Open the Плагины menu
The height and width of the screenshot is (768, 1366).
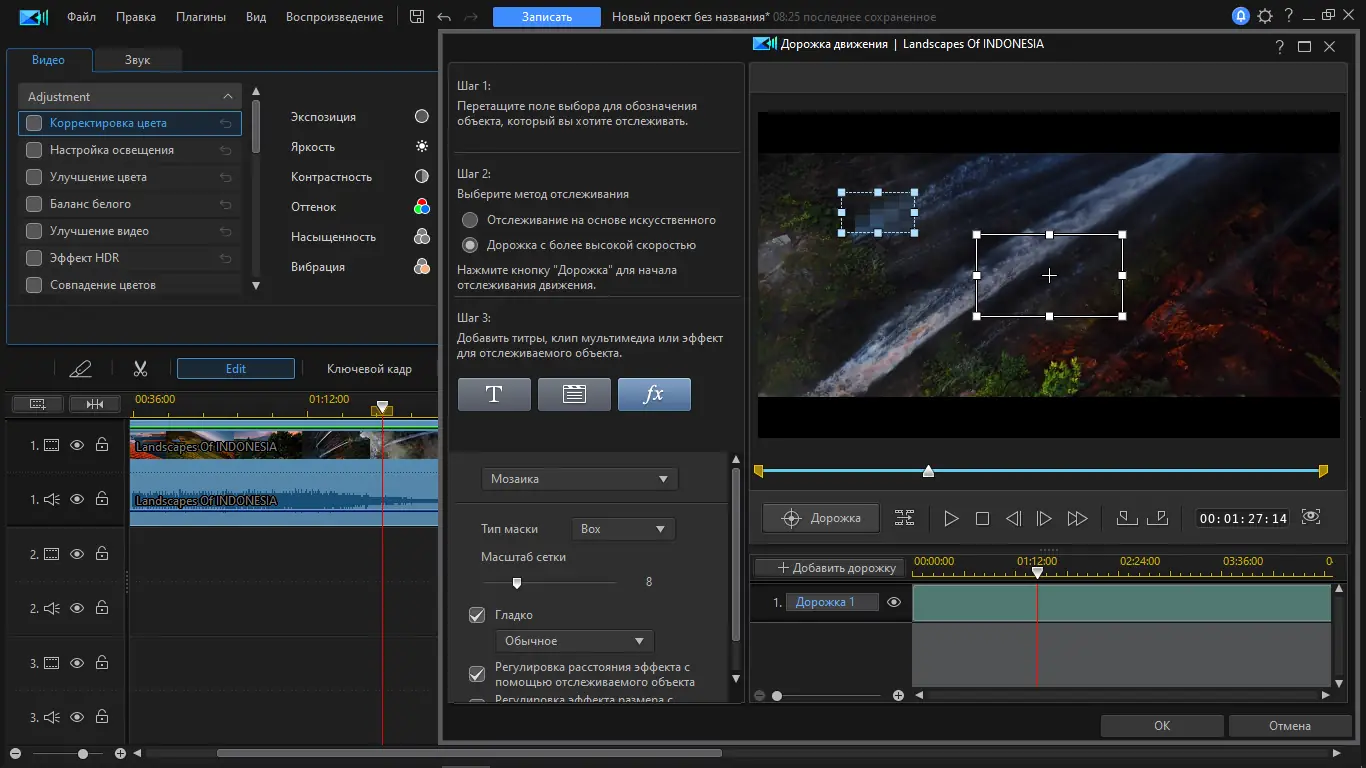[200, 17]
